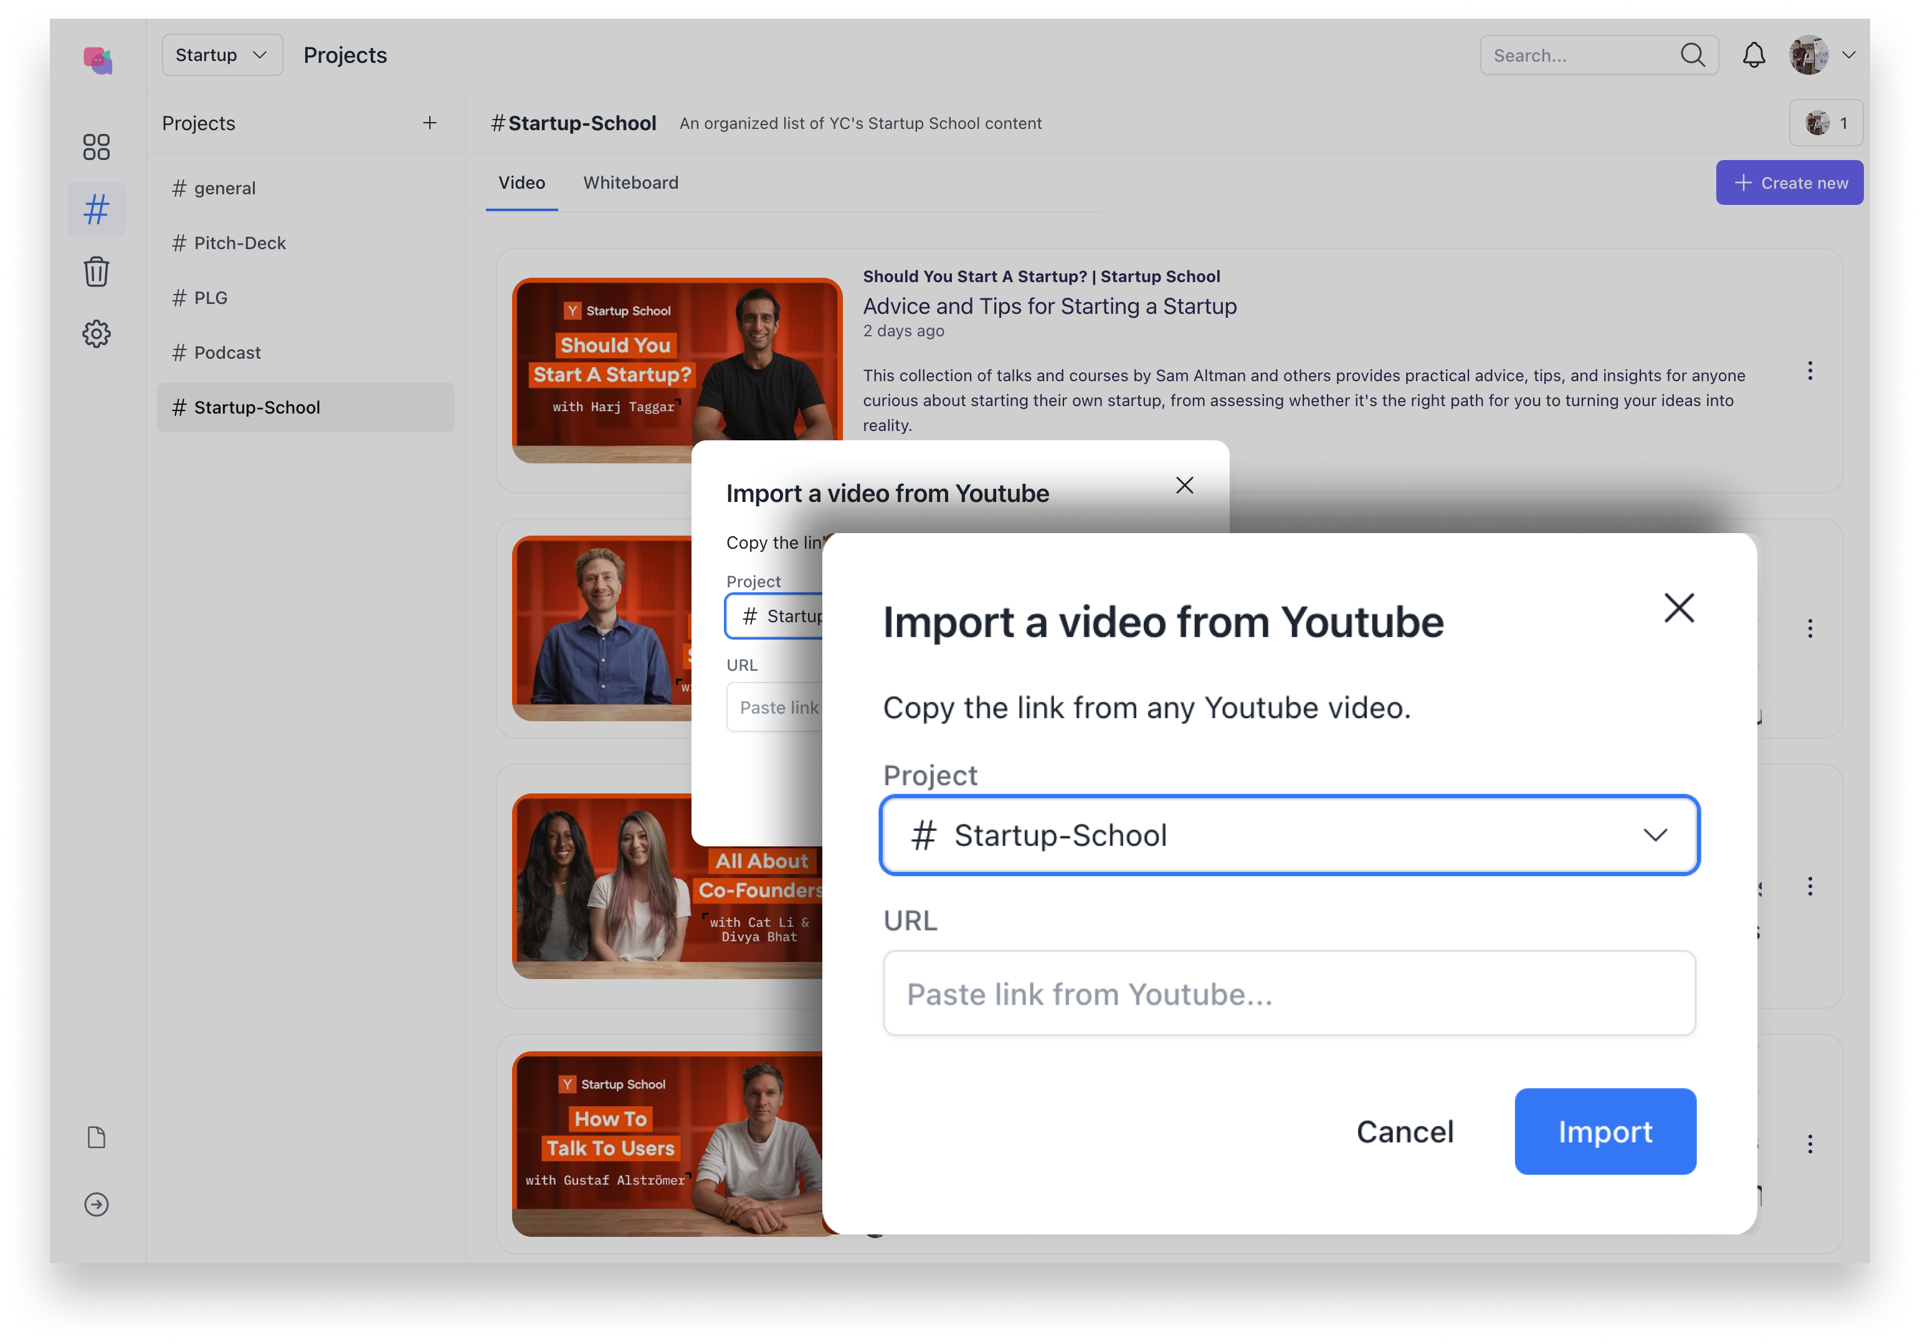Close the small background Import dialog

1185,485
